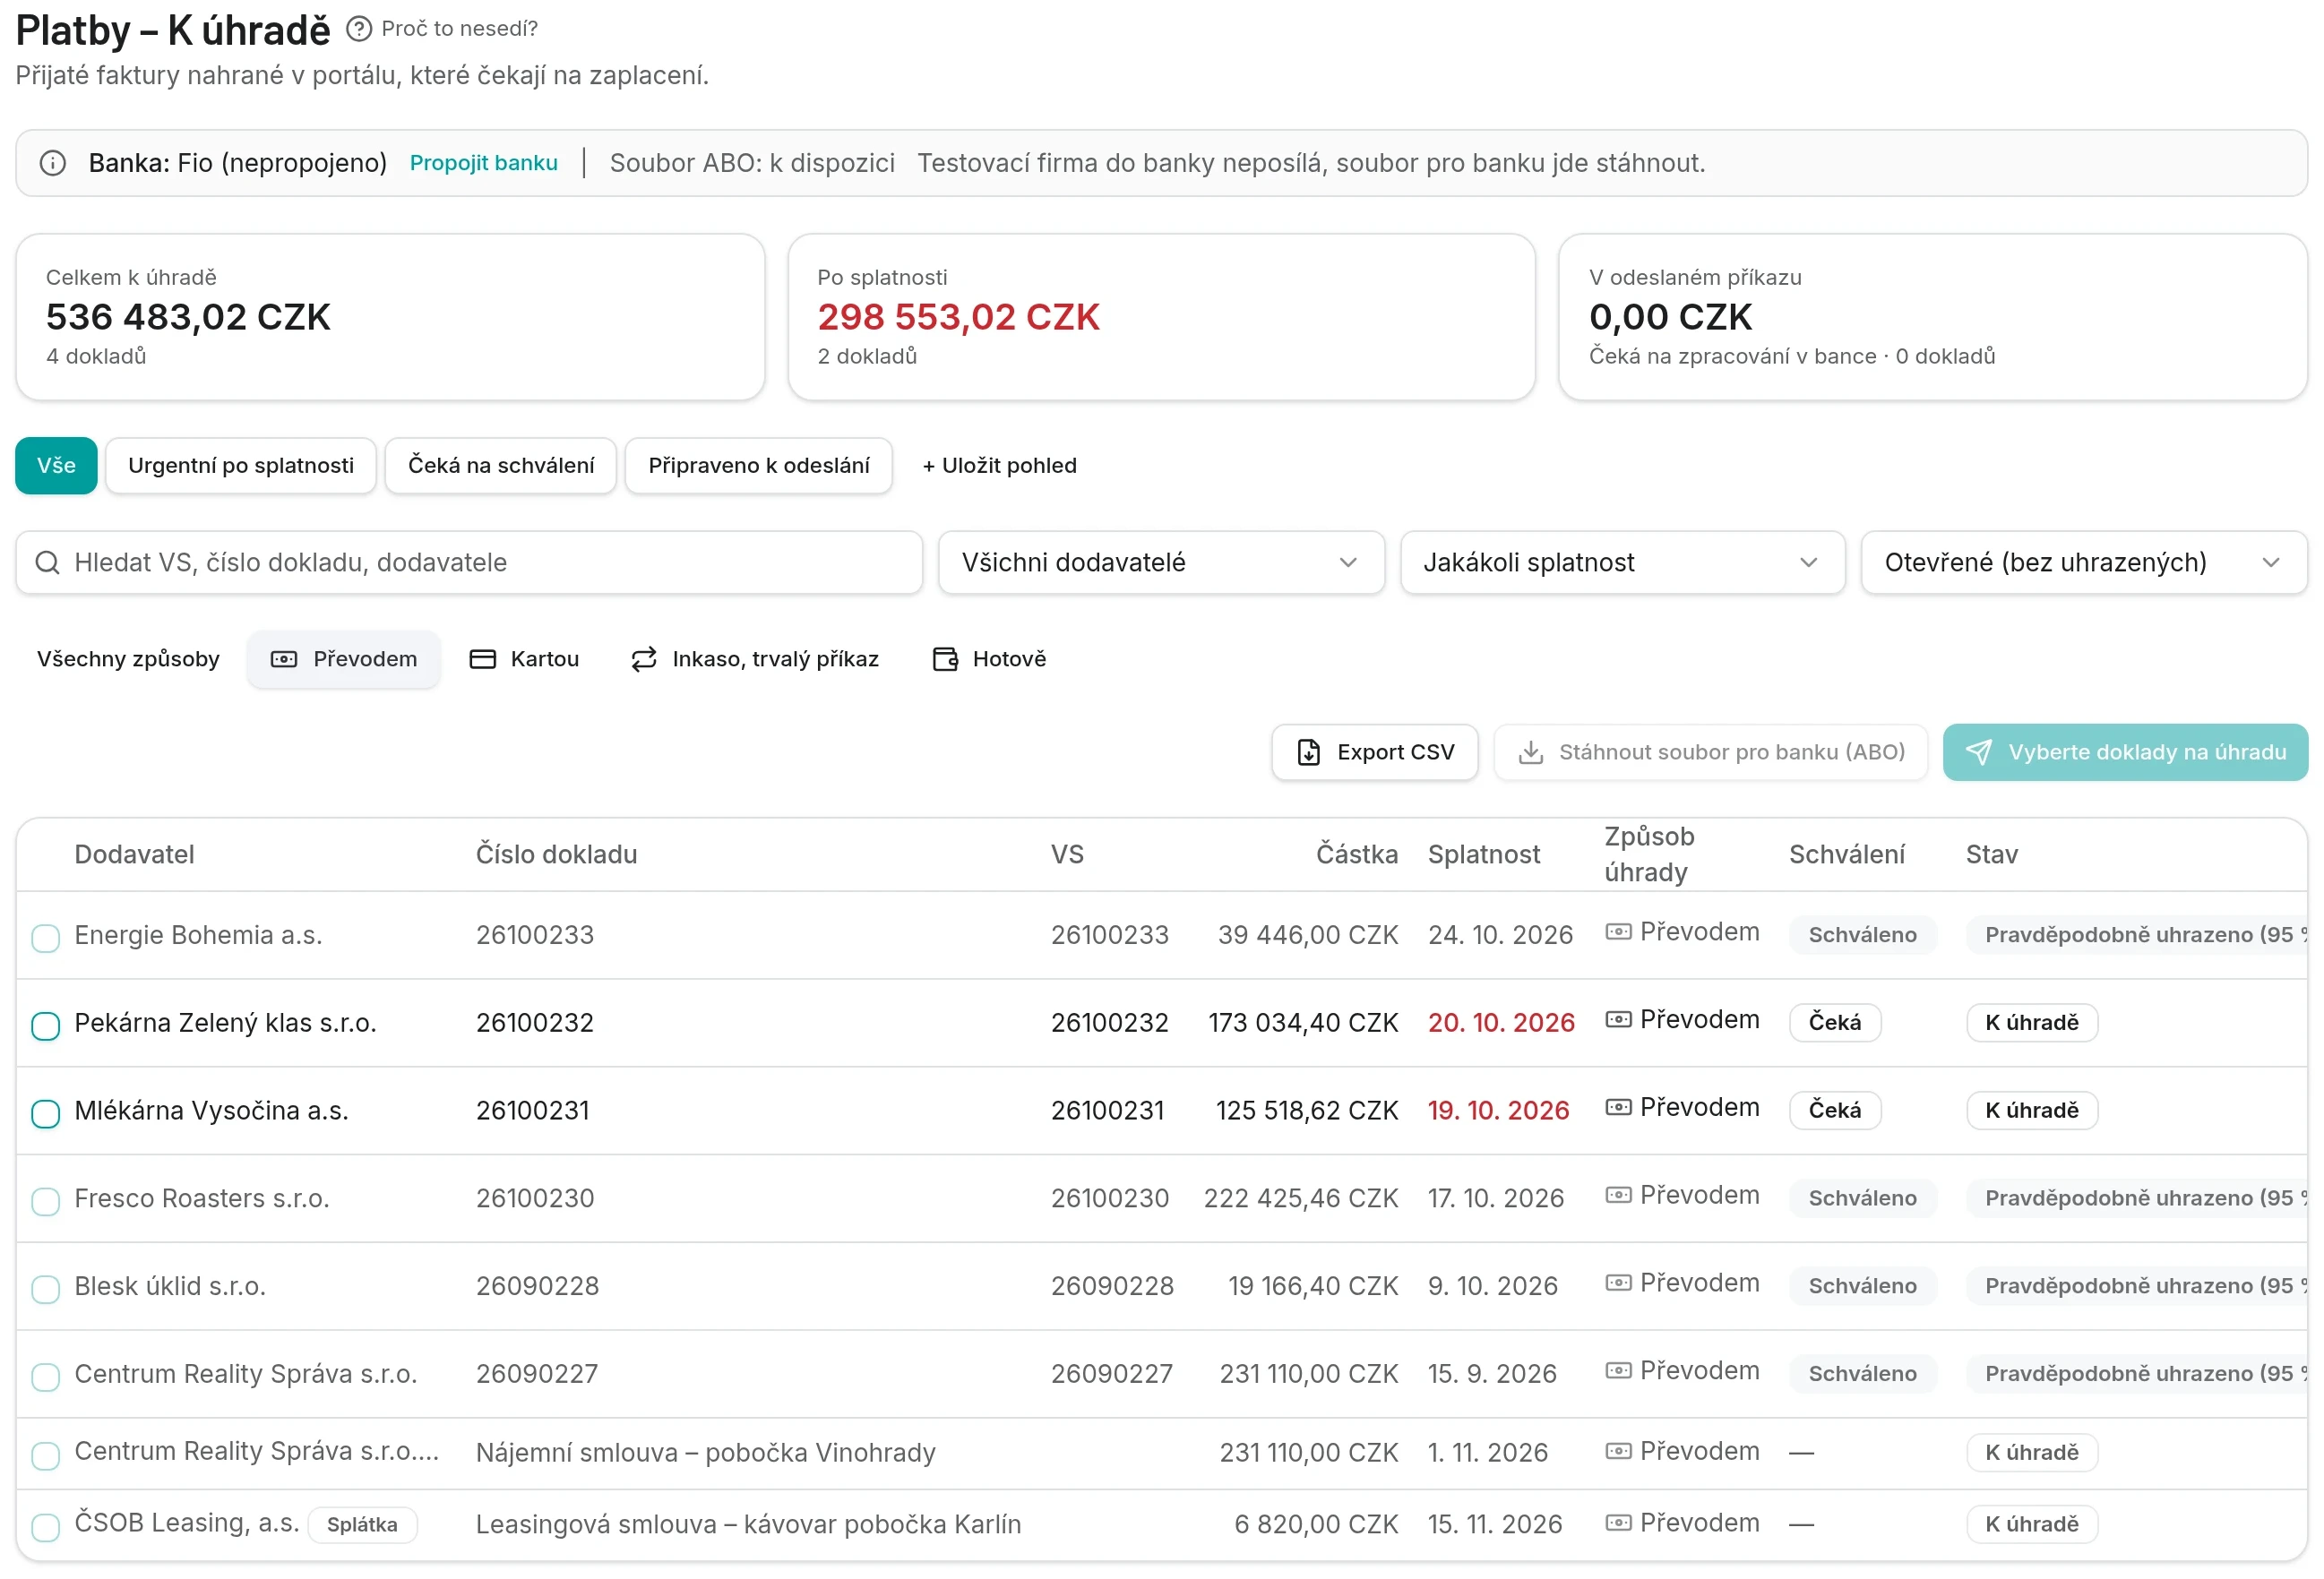
Task: Focus the Hledat VS search field
Action: pyautogui.click(x=469, y=563)
